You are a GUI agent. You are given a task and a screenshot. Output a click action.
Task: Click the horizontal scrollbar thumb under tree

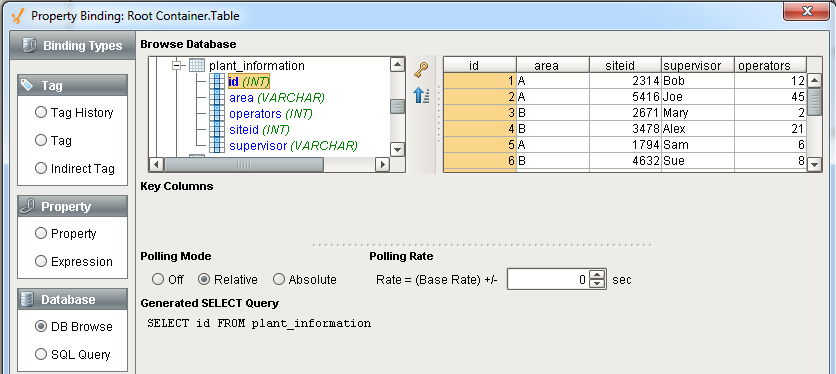[x=243, y=164]
